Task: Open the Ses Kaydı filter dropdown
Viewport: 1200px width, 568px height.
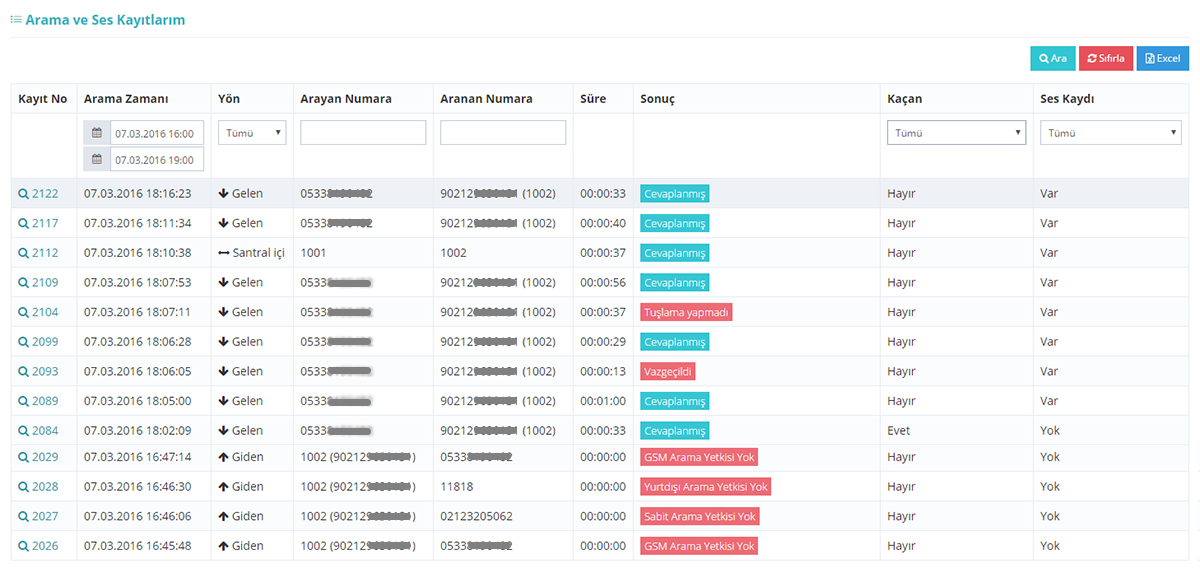Action: point(1111,133)
